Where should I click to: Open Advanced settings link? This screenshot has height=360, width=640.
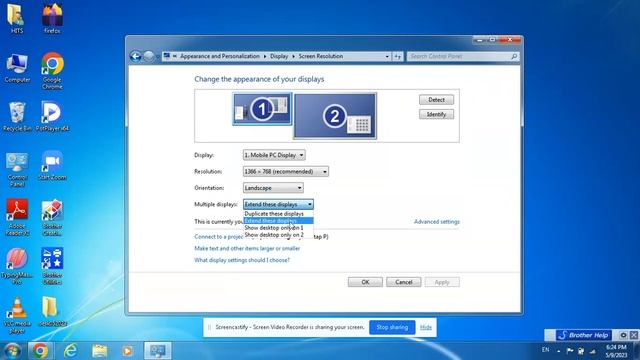pyautogui.click(x=437, y=222)
